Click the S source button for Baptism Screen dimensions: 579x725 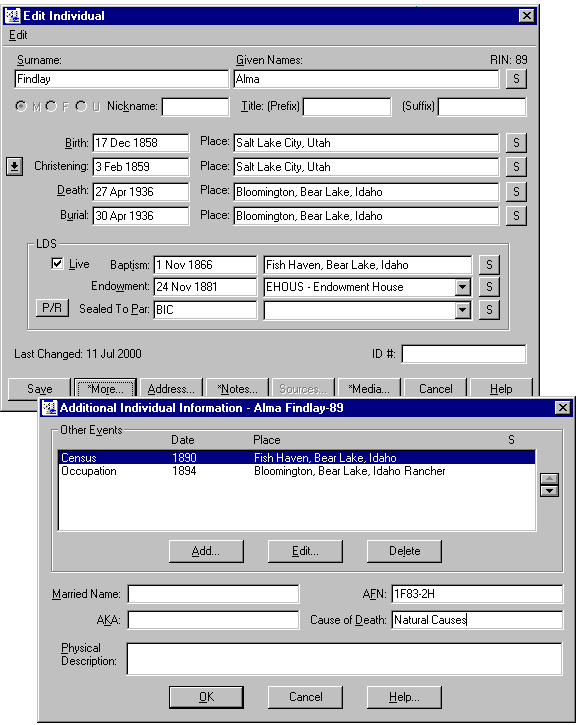coord(489,265)
